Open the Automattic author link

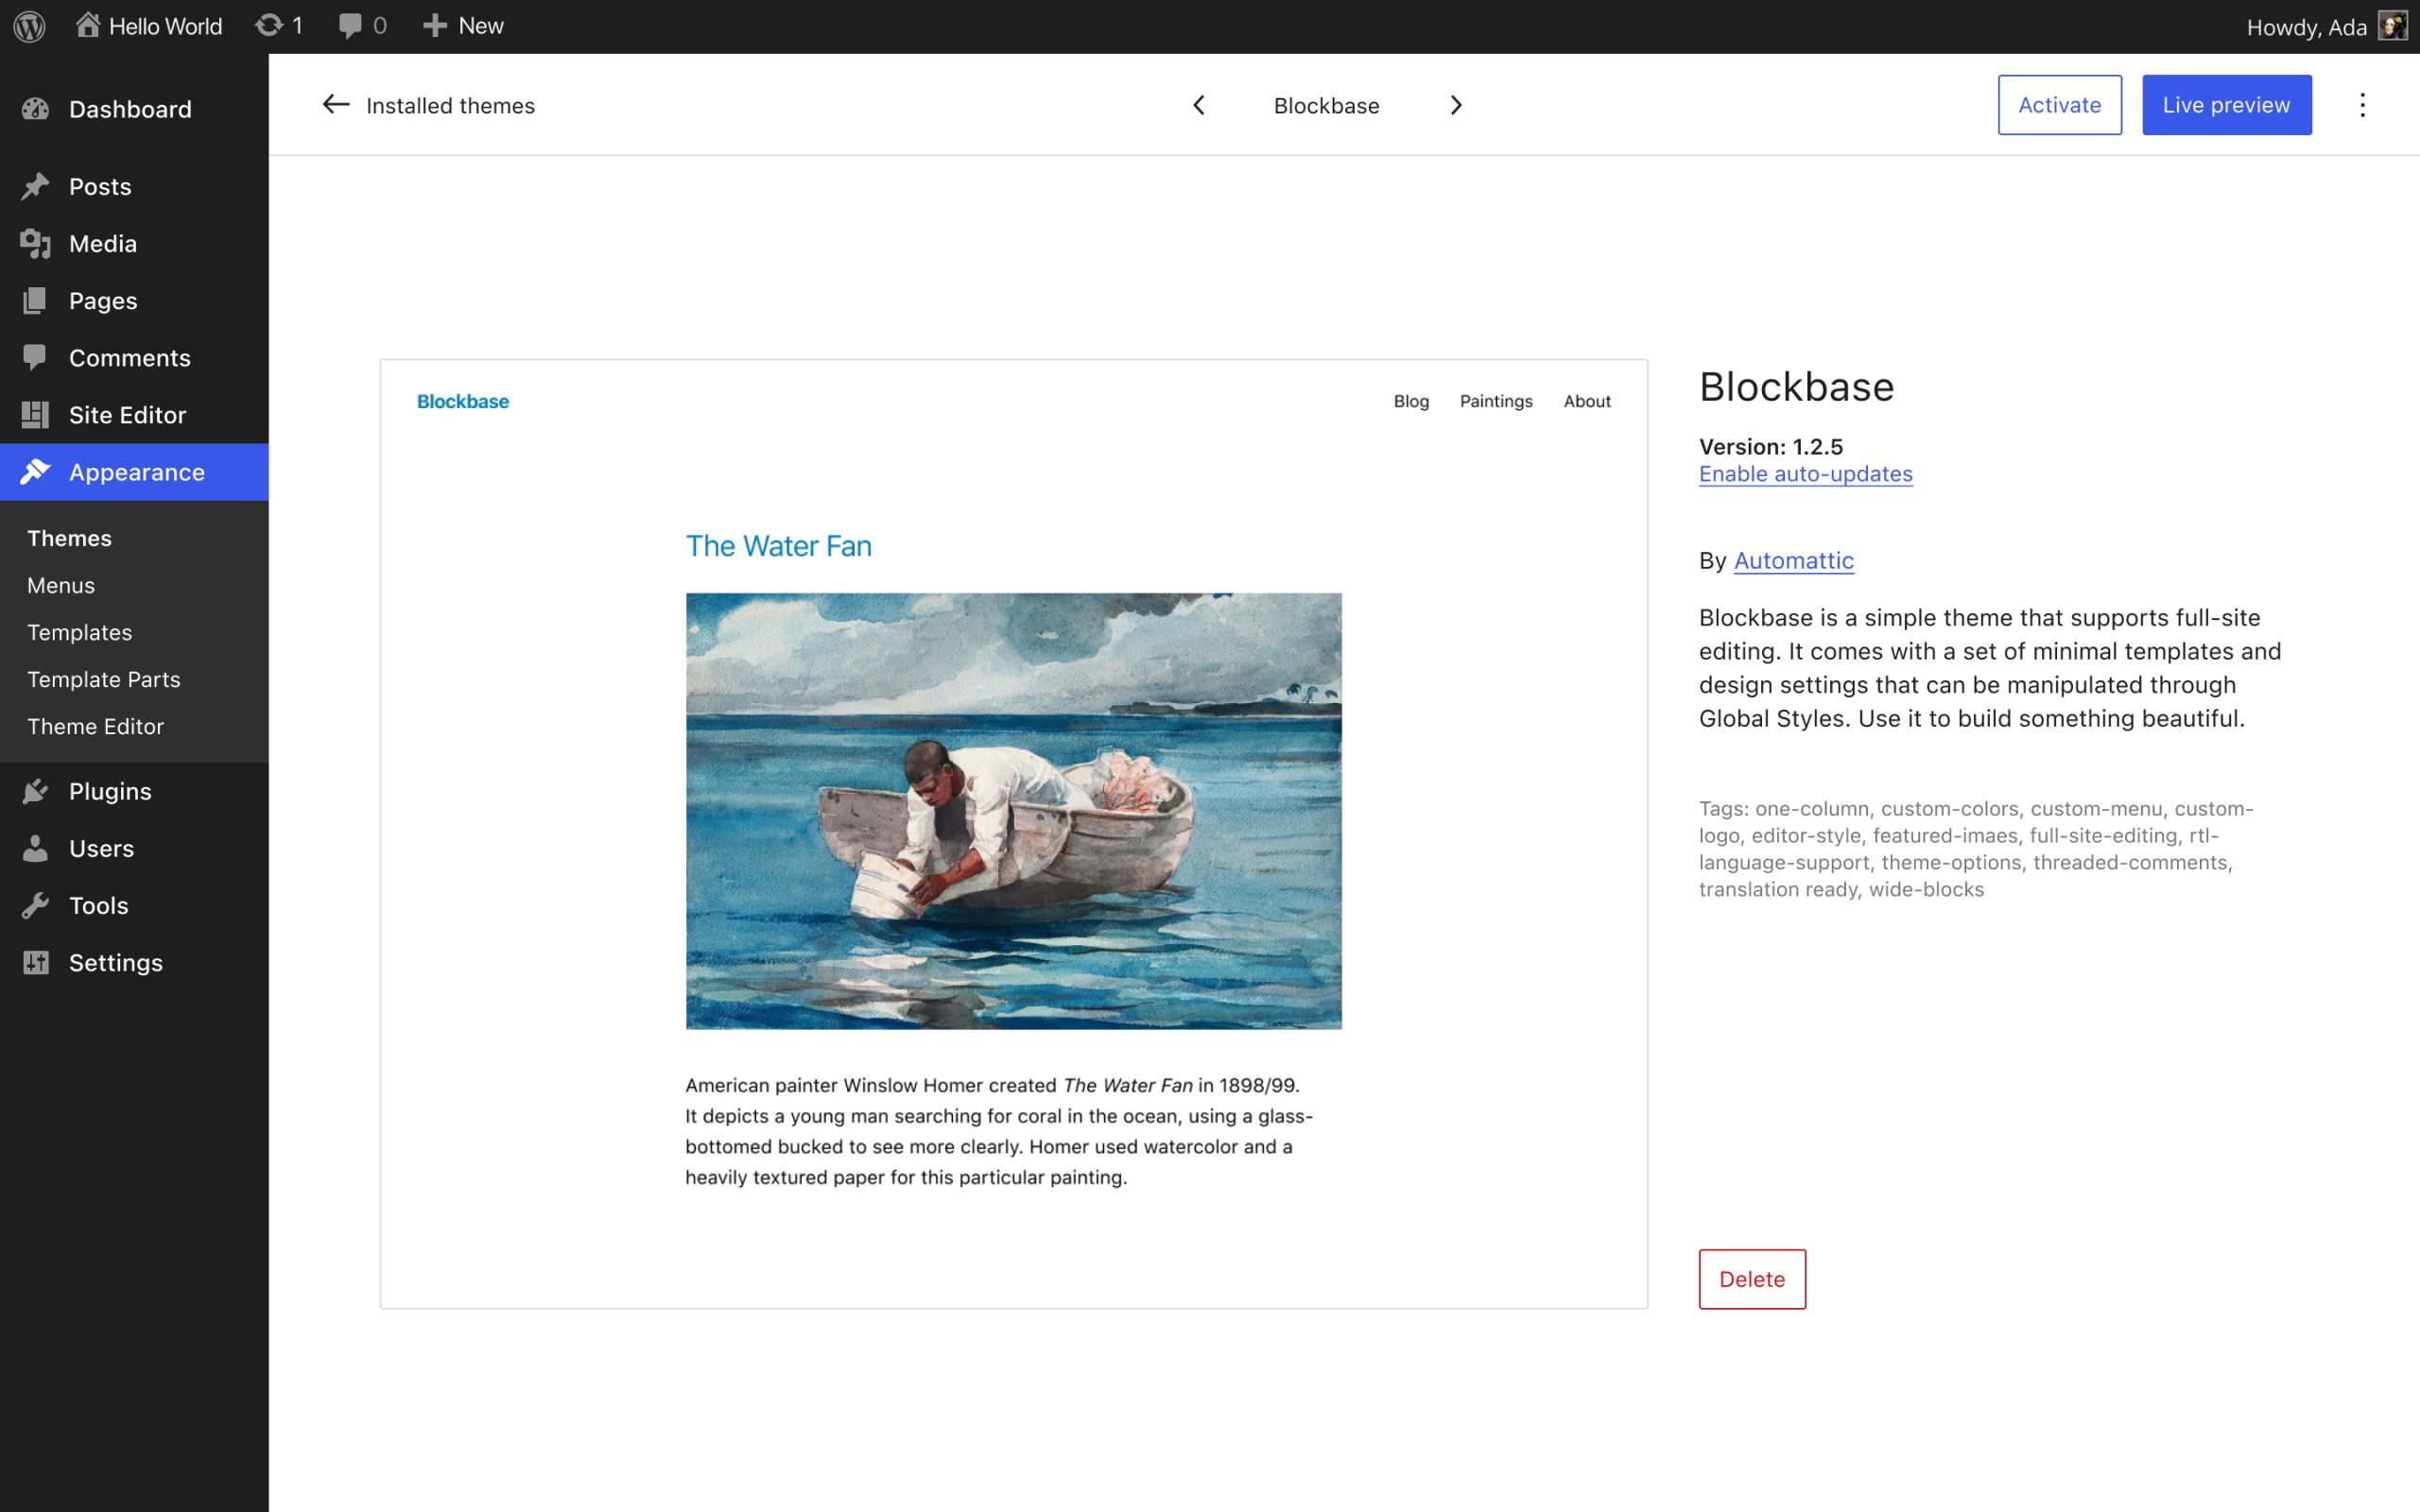(1793, 560)
